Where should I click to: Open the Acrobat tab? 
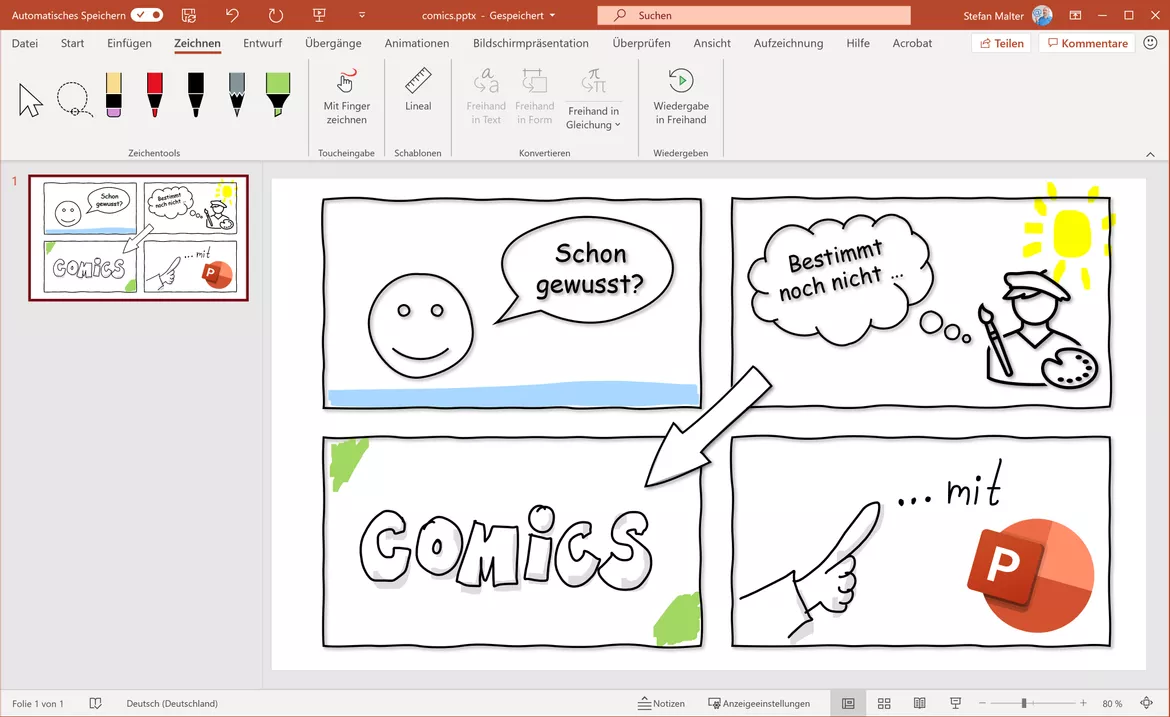tap(912, 43)
